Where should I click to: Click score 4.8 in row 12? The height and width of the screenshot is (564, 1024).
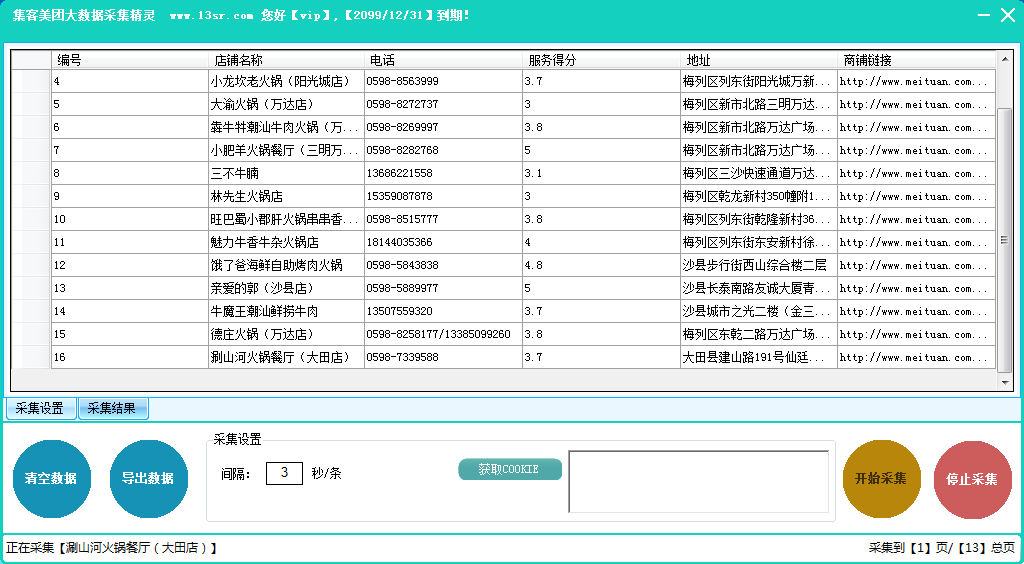534,266
